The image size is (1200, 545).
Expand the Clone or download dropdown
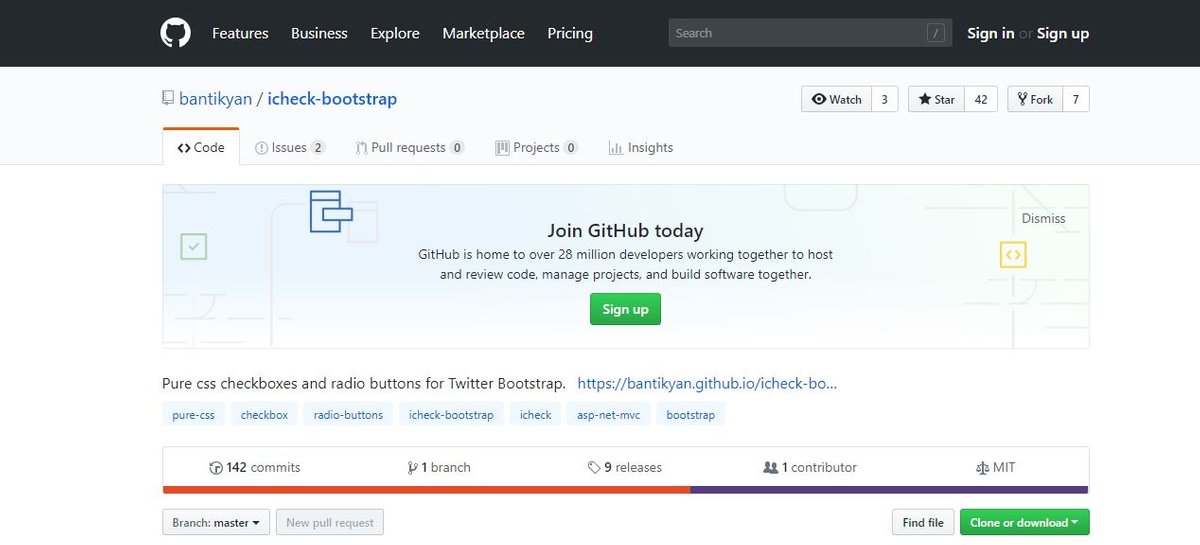1024,522
